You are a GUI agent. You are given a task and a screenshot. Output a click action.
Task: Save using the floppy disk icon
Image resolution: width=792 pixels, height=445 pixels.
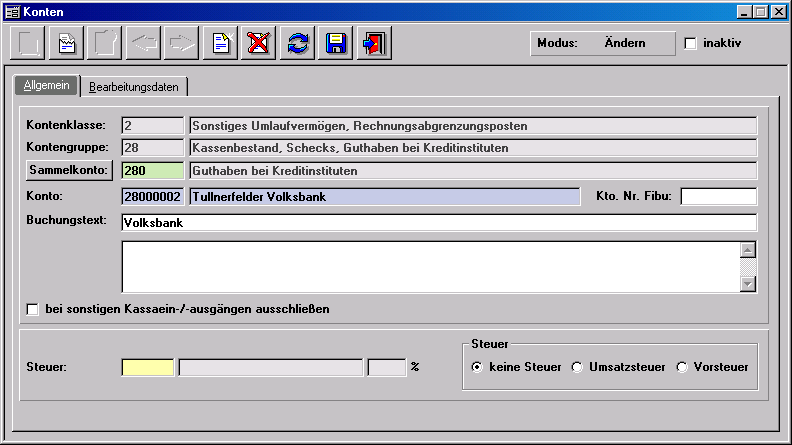tap(336, 43)
